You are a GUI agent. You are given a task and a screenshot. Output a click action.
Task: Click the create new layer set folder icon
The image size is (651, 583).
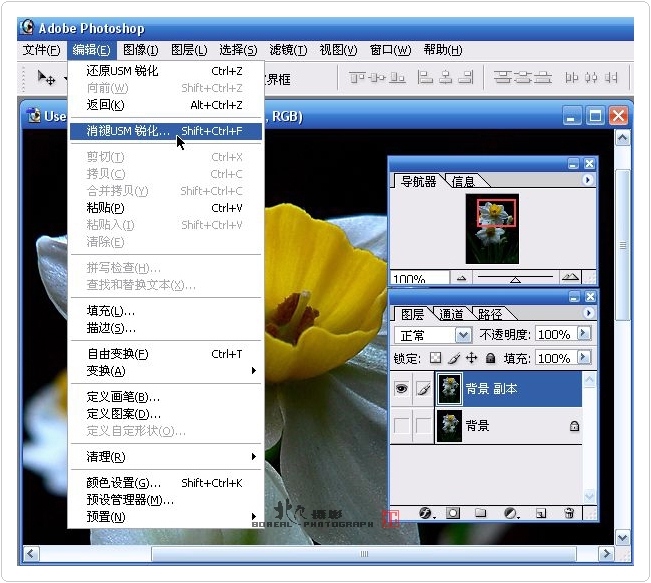click(x=480, y=513)
